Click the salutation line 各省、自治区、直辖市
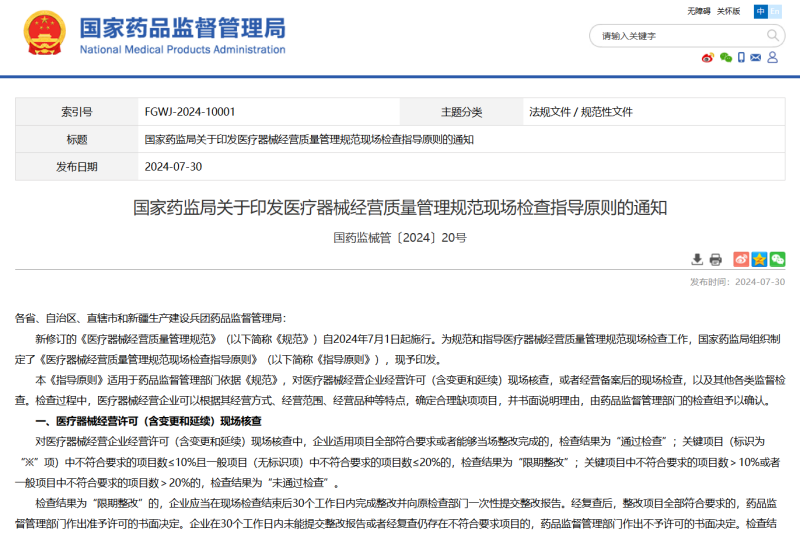 point(151,318)
